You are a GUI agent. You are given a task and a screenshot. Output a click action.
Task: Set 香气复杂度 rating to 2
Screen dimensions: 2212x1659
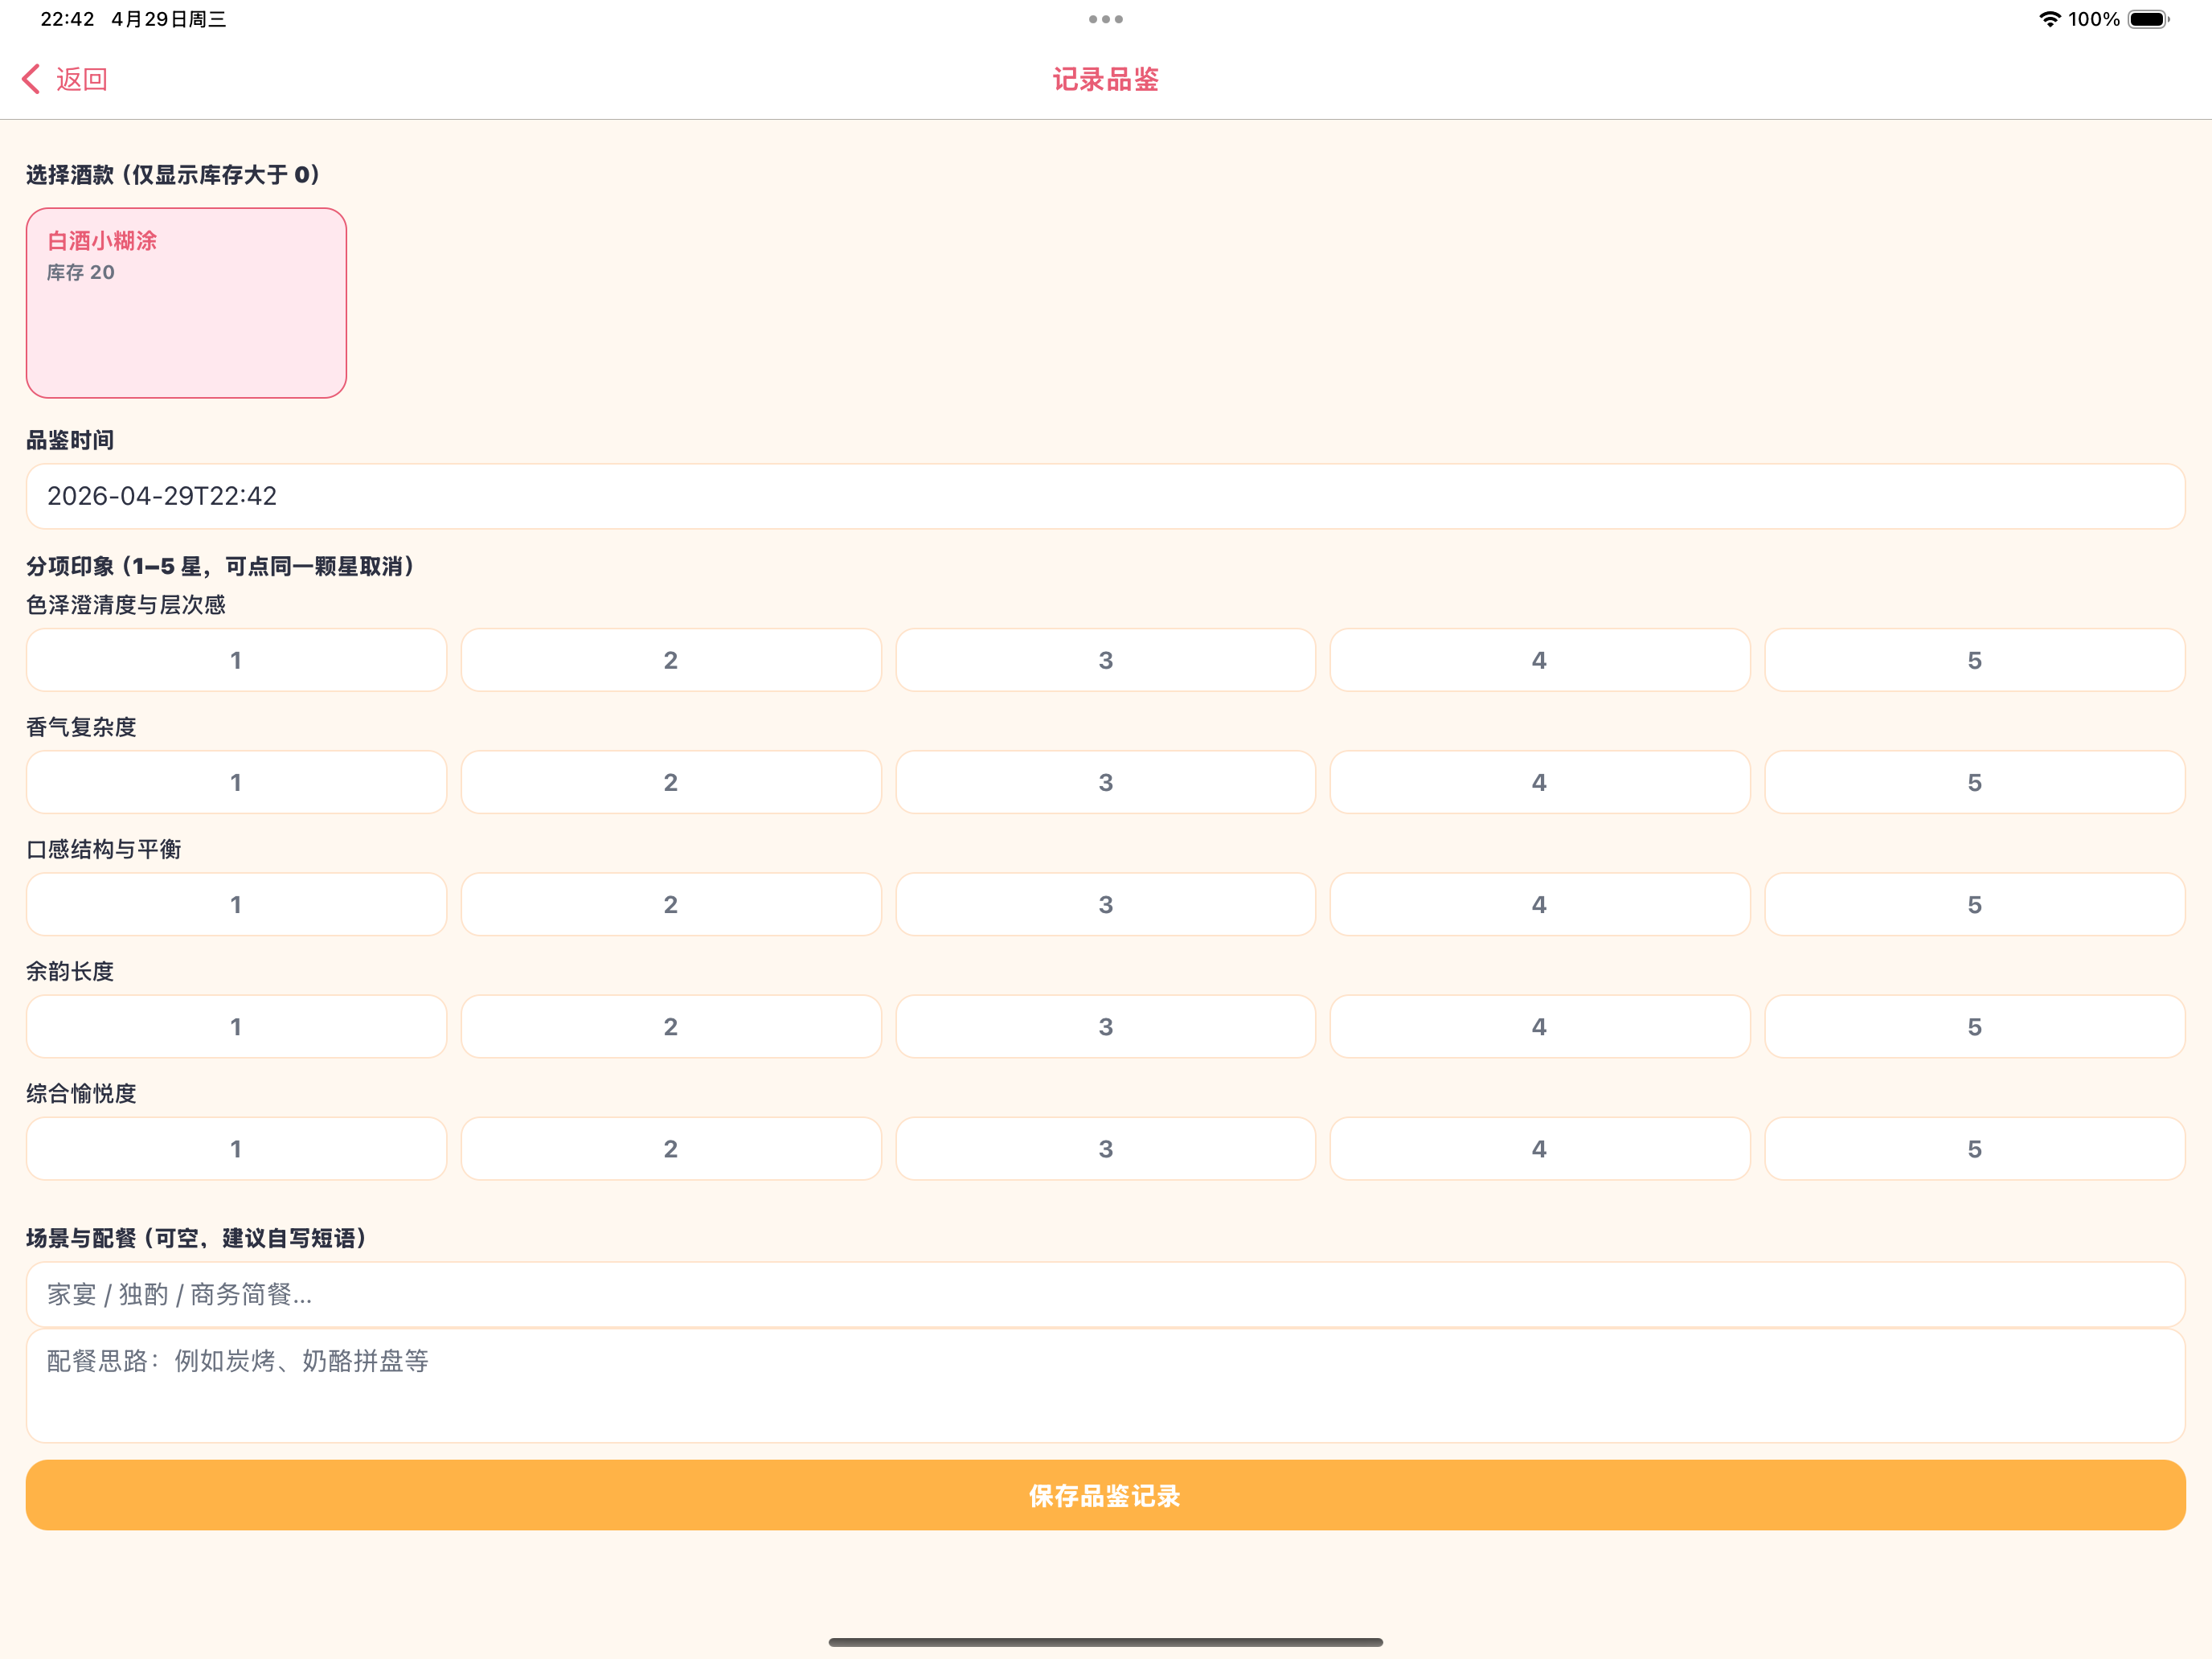(x=671, y=782)
